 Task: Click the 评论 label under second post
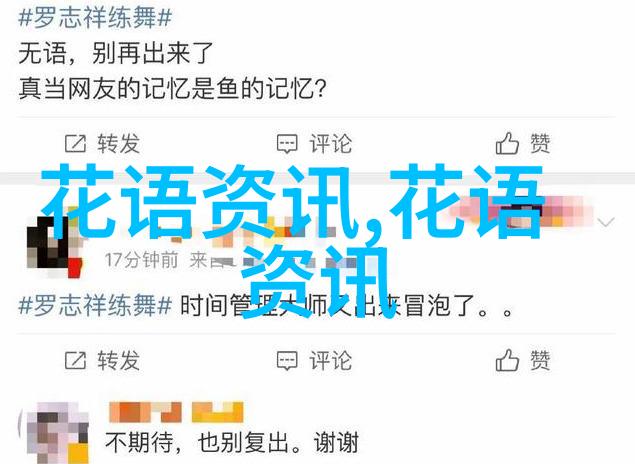pyautogui.click(x=330, y=360)
